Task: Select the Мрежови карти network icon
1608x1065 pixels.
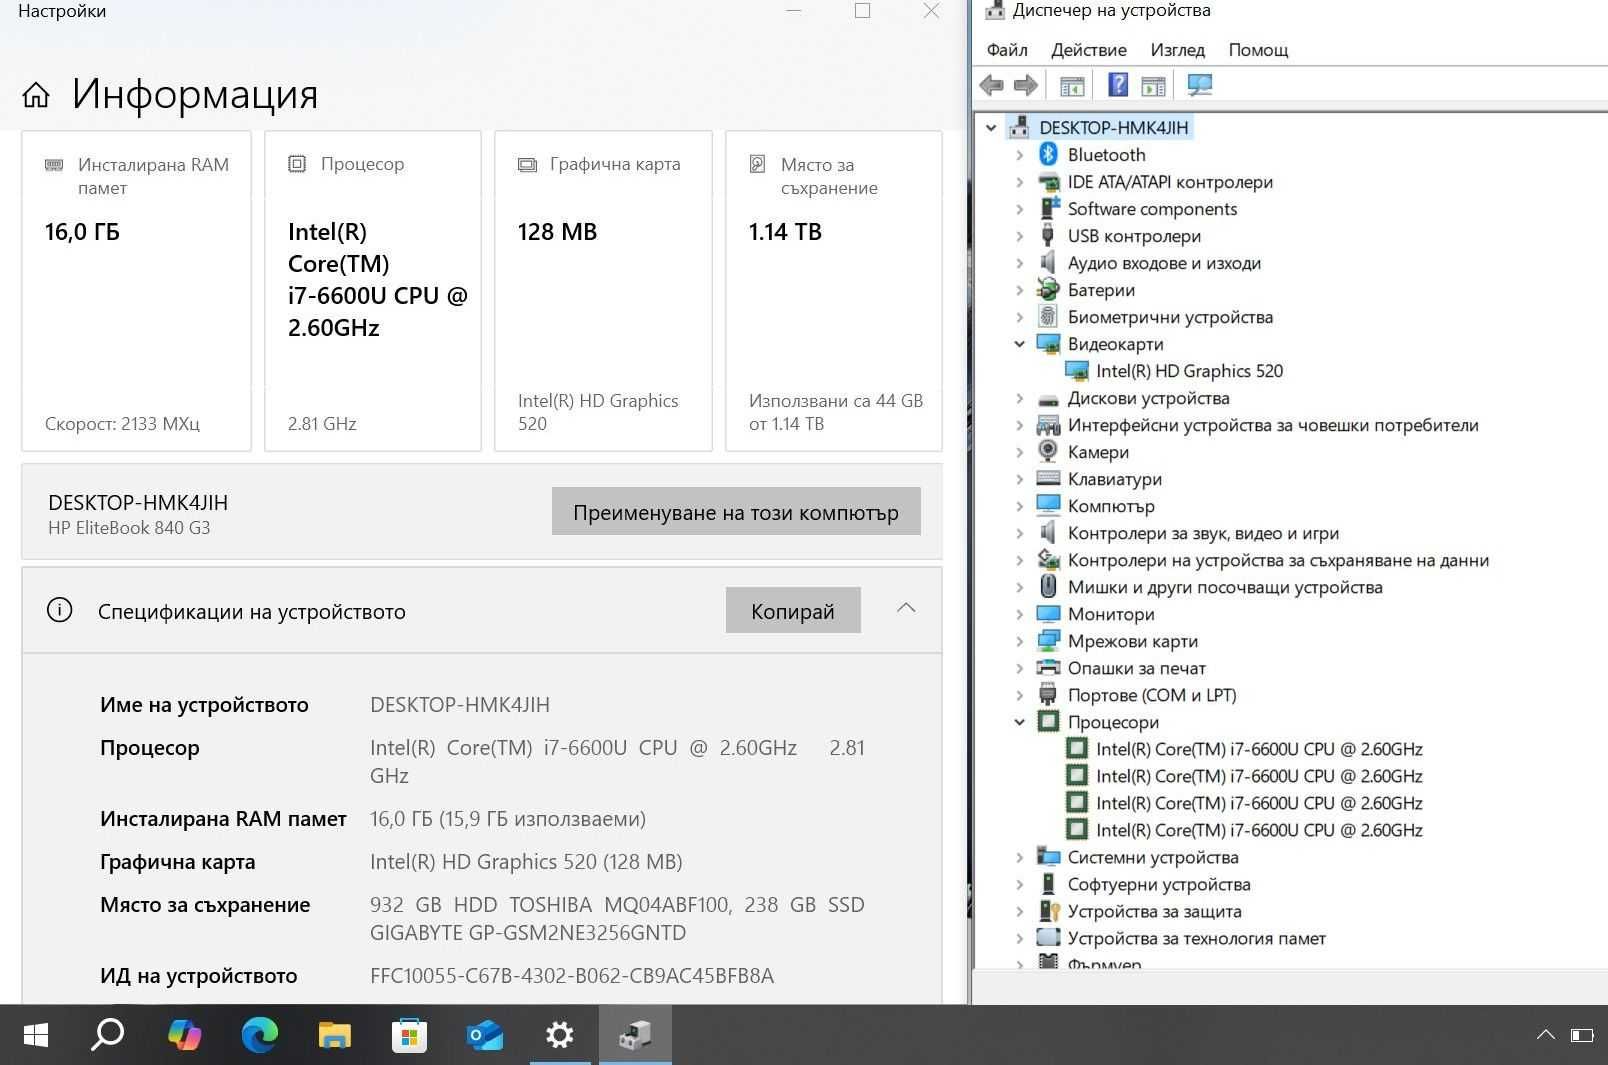Action: [x=1048, y=641]
